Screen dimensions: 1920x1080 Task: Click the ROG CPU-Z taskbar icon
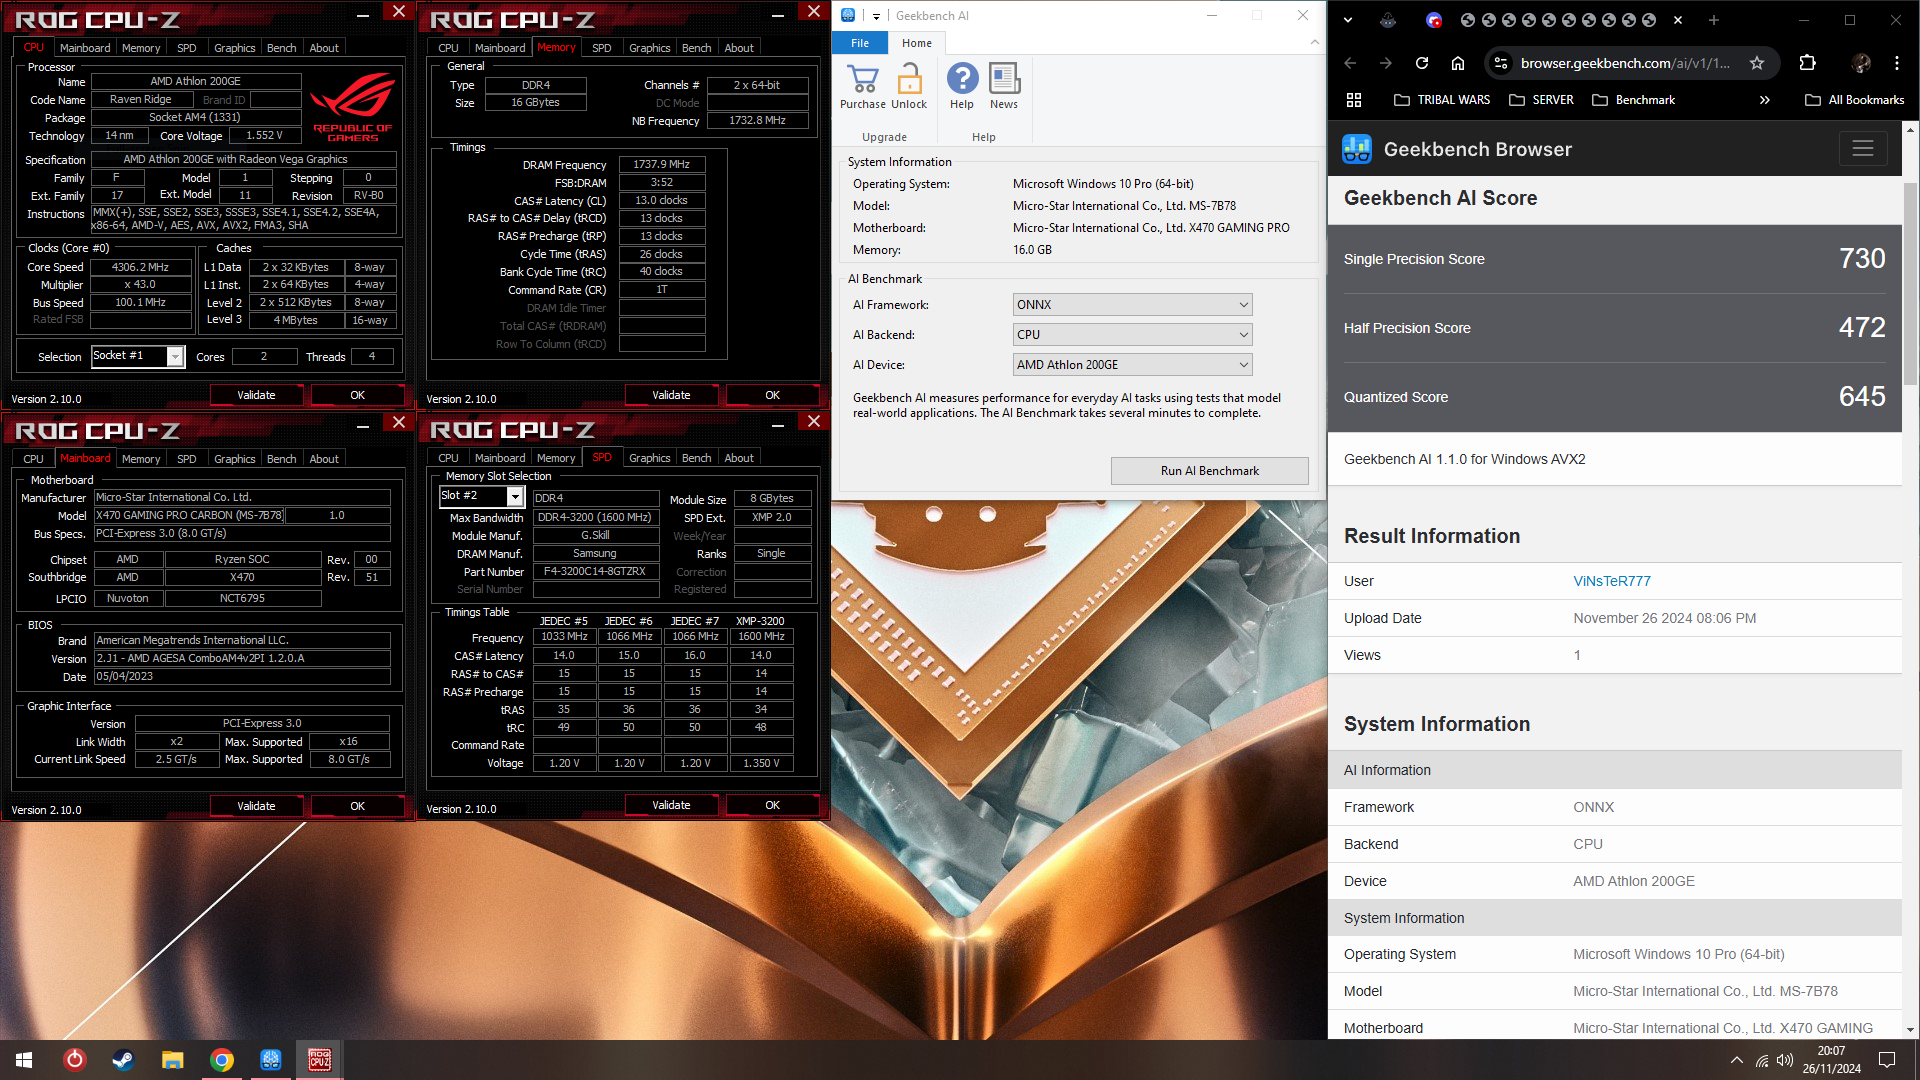pos(319,1060)
